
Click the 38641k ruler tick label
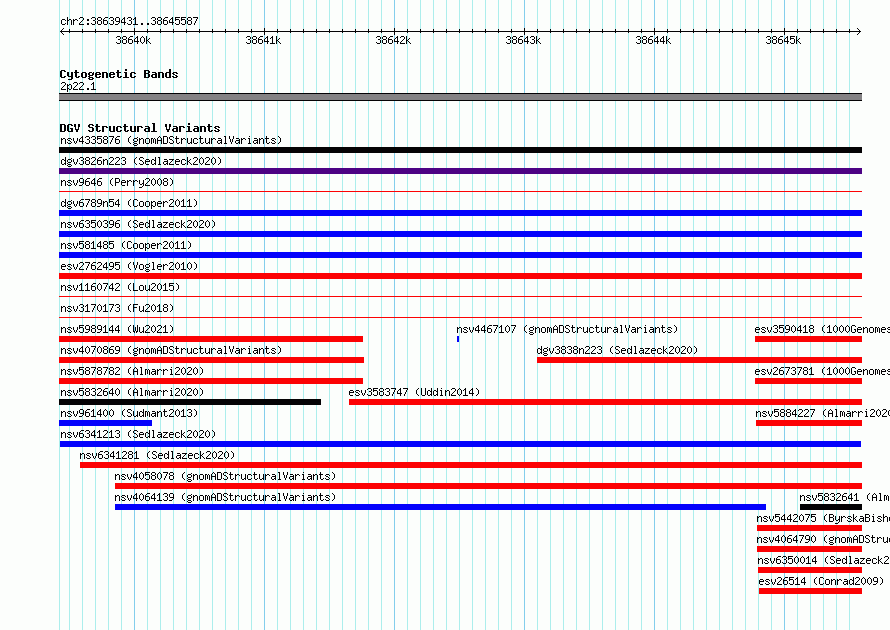263,40
